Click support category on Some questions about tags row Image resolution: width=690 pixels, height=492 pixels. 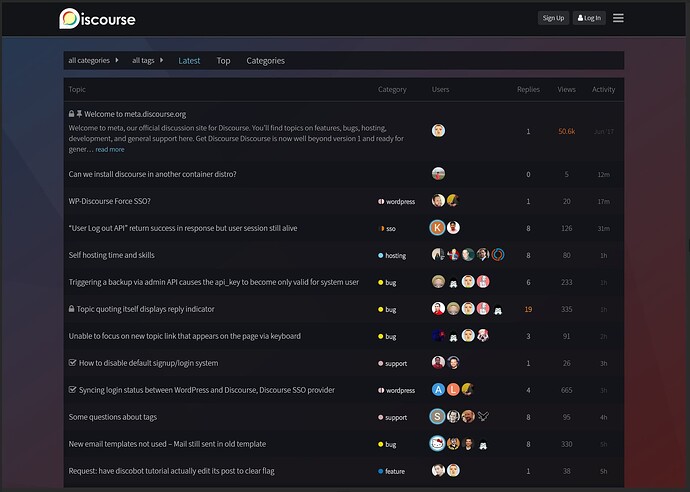point(393,417)
